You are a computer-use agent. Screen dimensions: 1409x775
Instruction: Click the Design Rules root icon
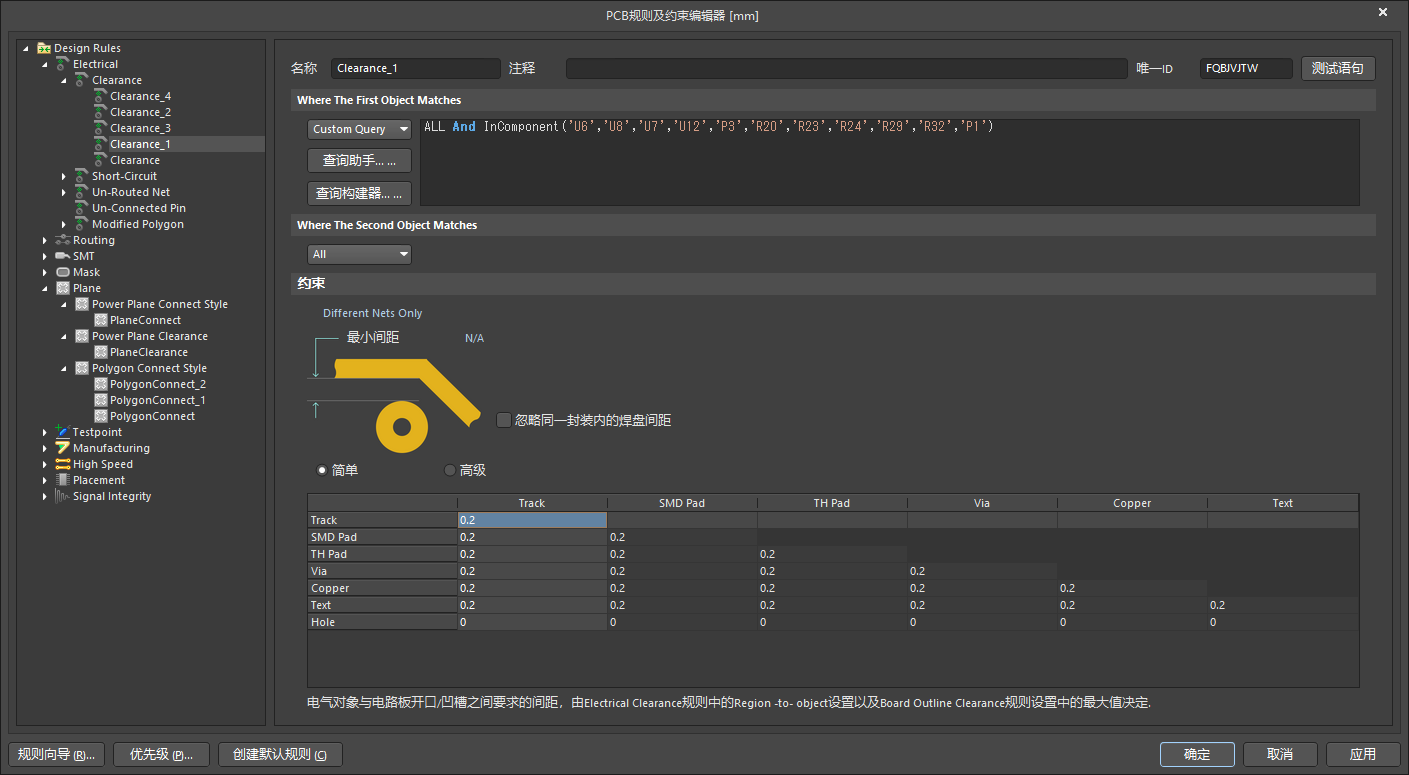(44, 48)
